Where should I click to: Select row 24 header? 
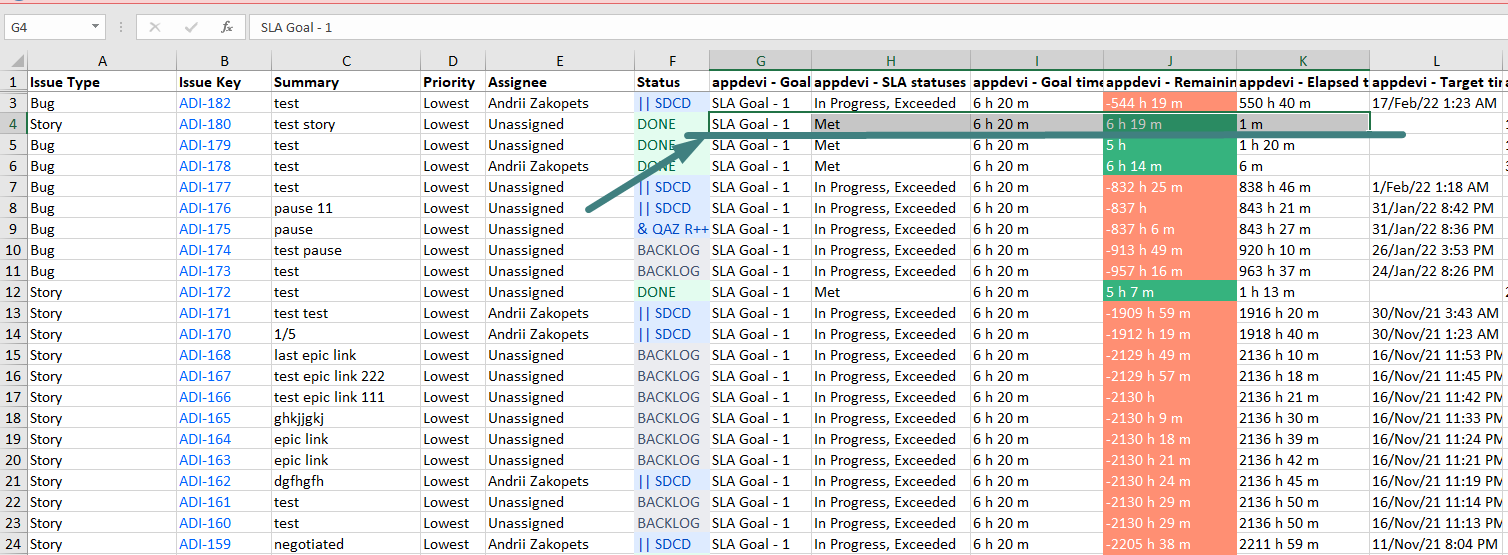click(13, 544)
